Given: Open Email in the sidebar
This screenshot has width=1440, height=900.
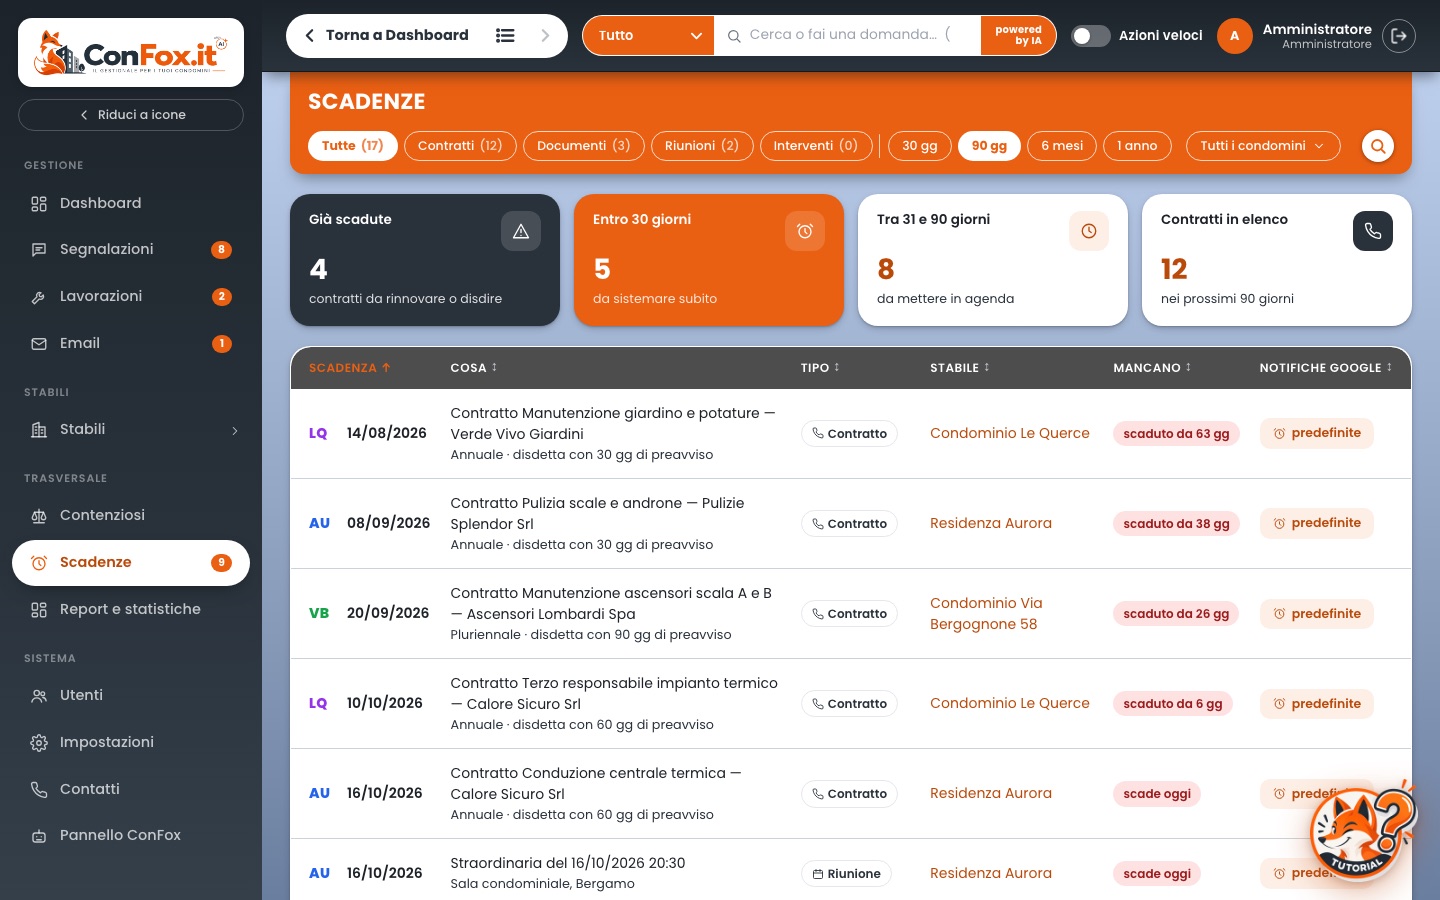Looking at the screenshot, I should pos(131,343).
